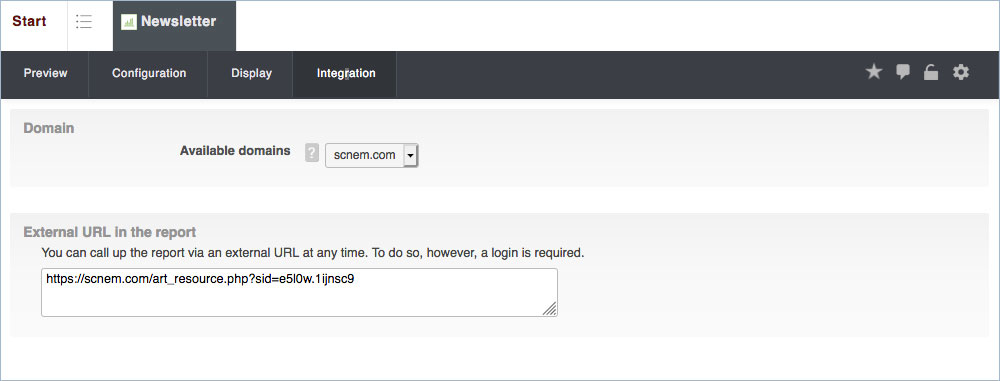Click the Domain section heading
This screenshot has width=1000, height=381.
click(49, 128)
